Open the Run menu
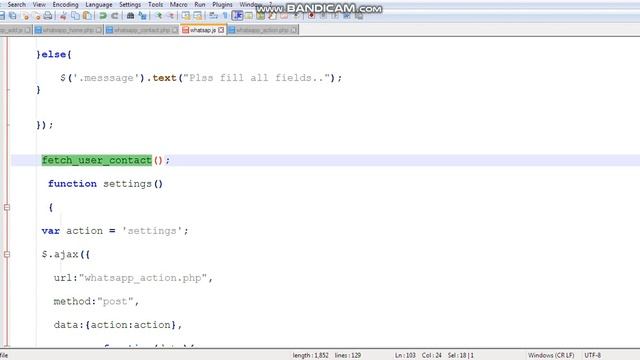This screenshot has width=640, height=360. click(x=200, y=4)
